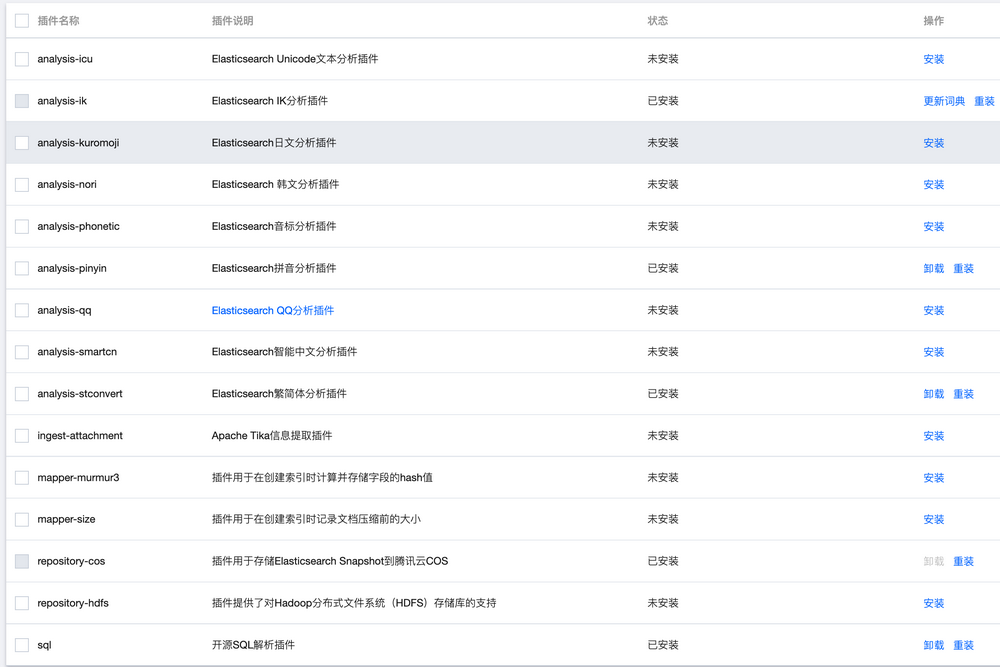Click 重装 for analysis-stconvert
The width and height of the screenshot is (1000, 667).
coord(963,394)
